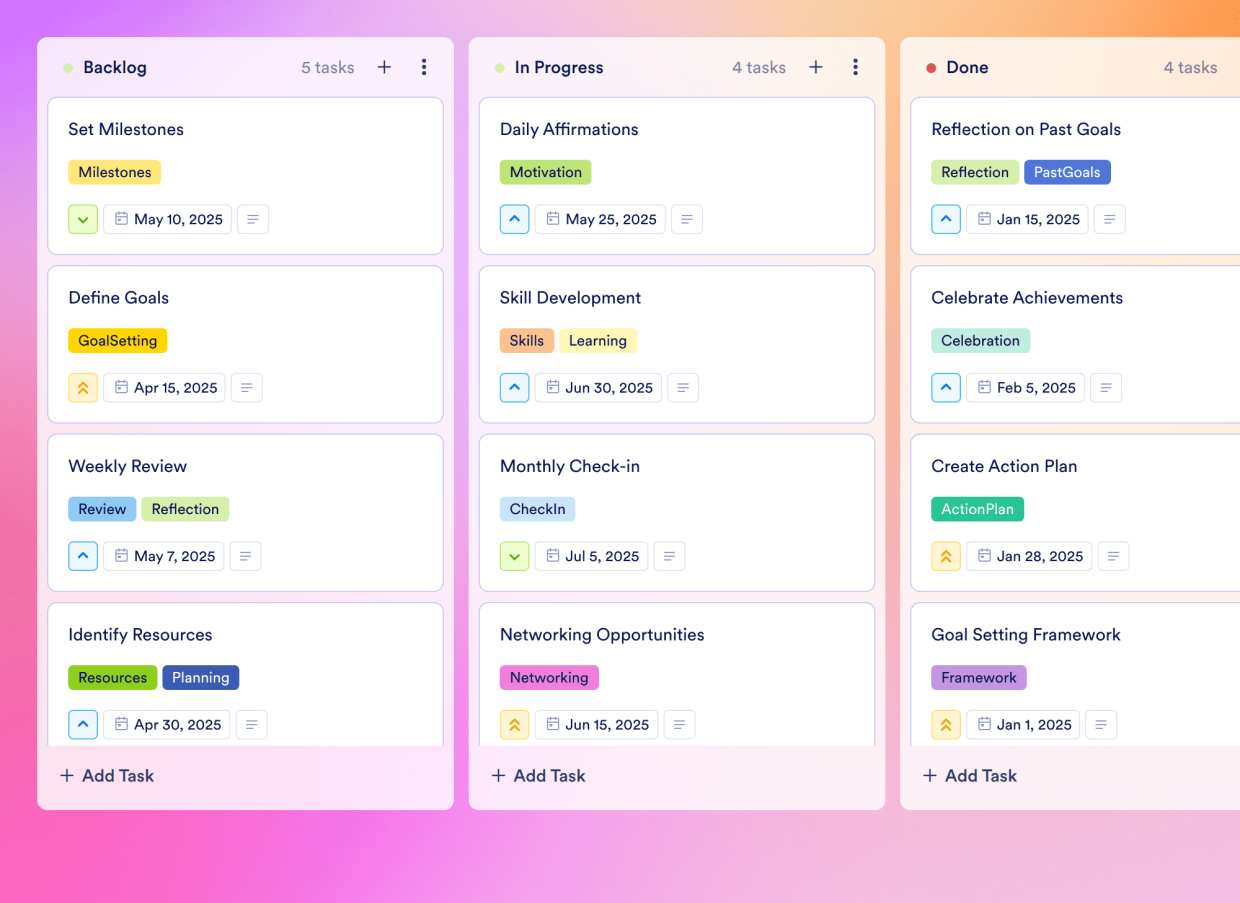Click the calendar icon on Networking Opportunities
This screenshot has width=1240, height=903.
(551, 724)
